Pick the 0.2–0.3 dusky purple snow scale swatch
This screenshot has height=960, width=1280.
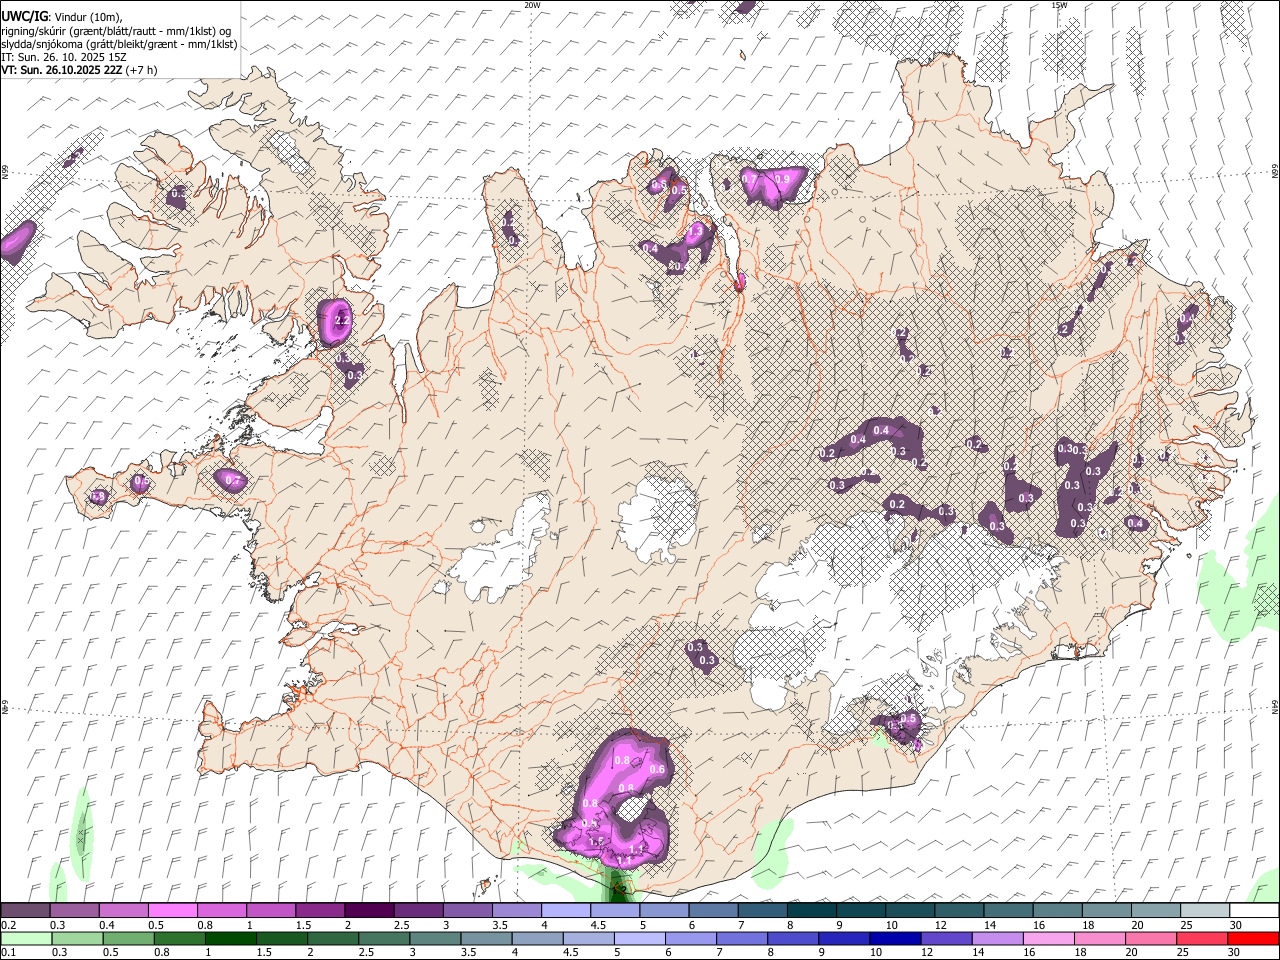(25, 911)
